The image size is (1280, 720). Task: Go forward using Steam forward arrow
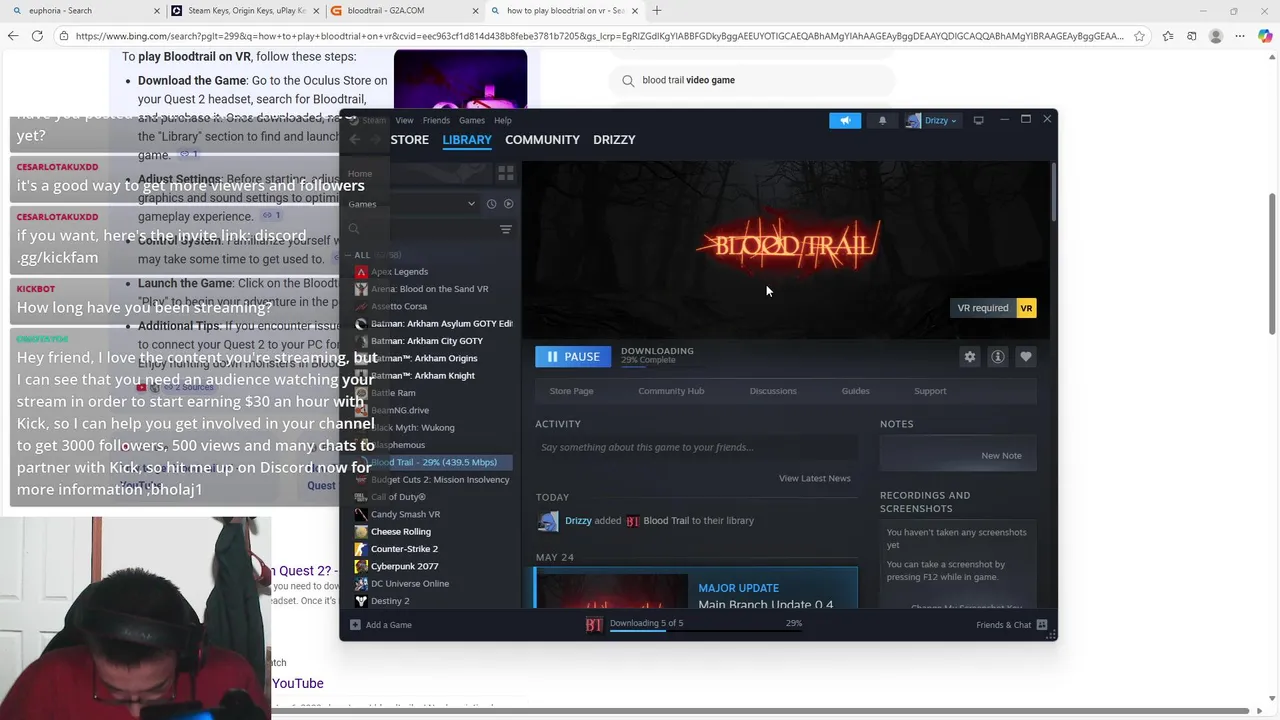pos(376,140)
